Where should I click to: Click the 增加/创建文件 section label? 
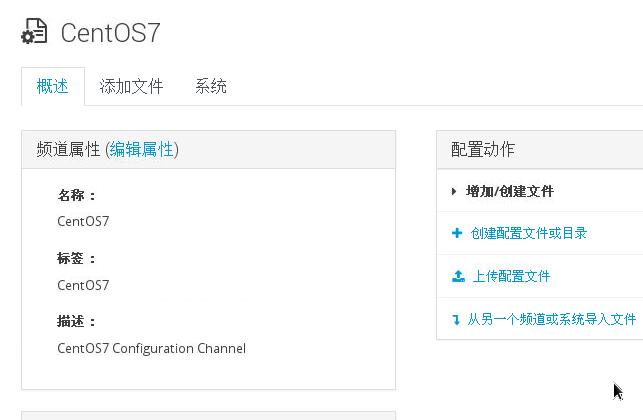pos(510,191)
